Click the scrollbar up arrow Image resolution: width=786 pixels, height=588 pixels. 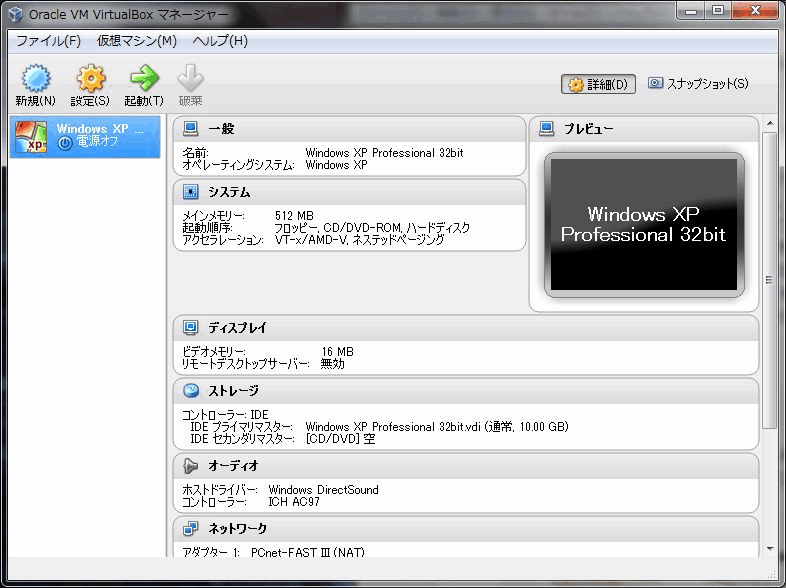point(770,123)
